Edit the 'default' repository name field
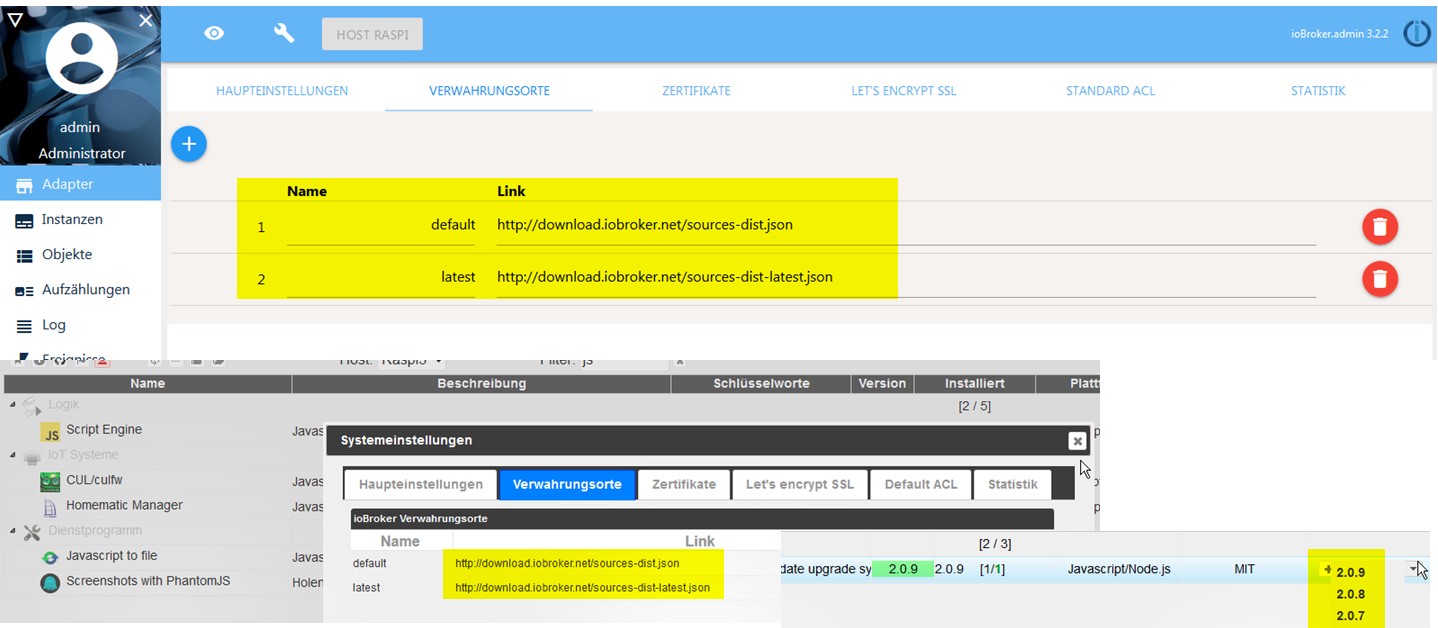Screen dimensions: 1438x628 381,225
